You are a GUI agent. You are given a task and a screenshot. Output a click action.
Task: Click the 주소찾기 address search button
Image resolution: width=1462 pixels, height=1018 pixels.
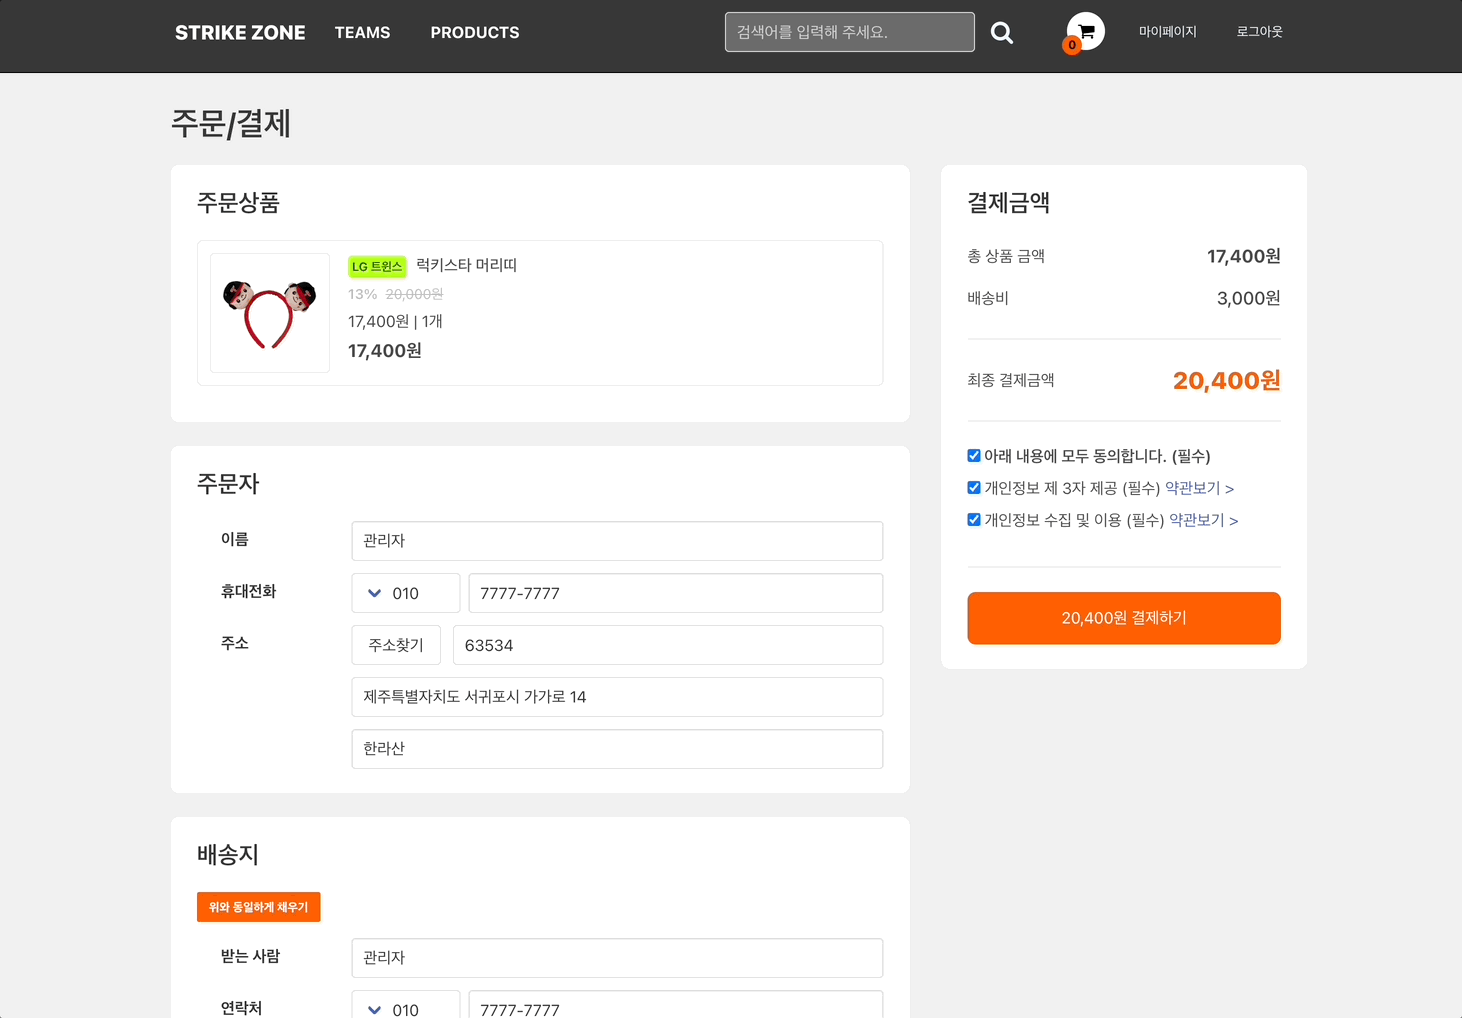click(396, 645)
